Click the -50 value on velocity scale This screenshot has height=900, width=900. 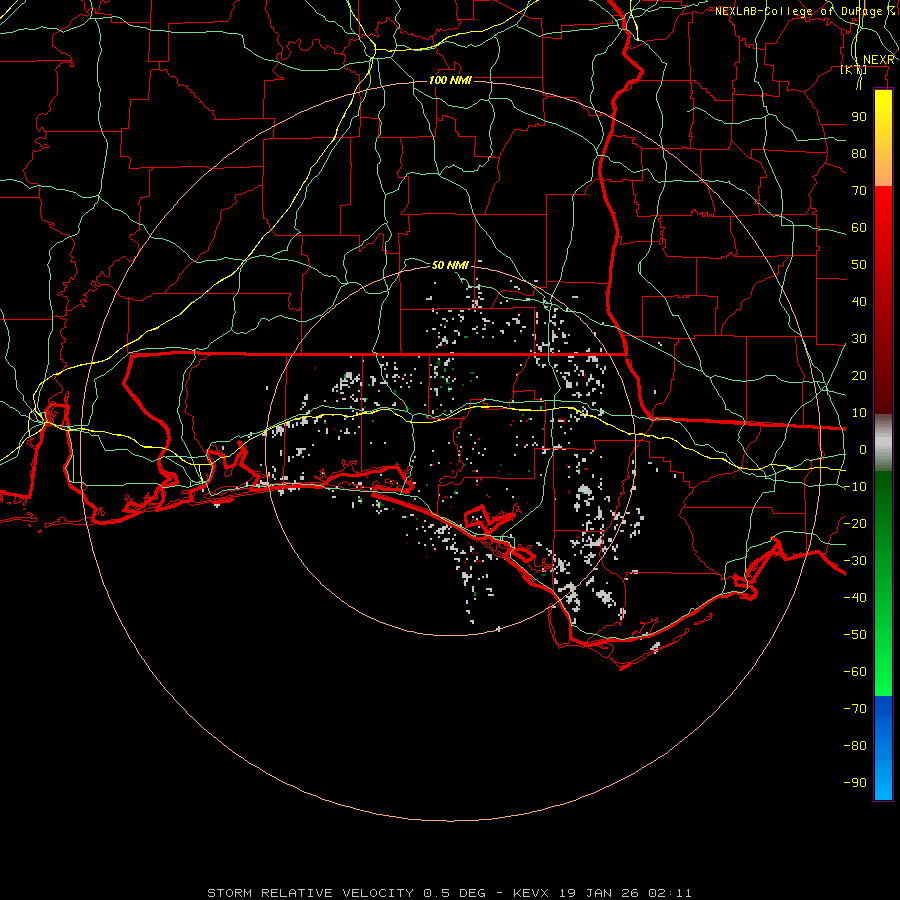point(855,634)
